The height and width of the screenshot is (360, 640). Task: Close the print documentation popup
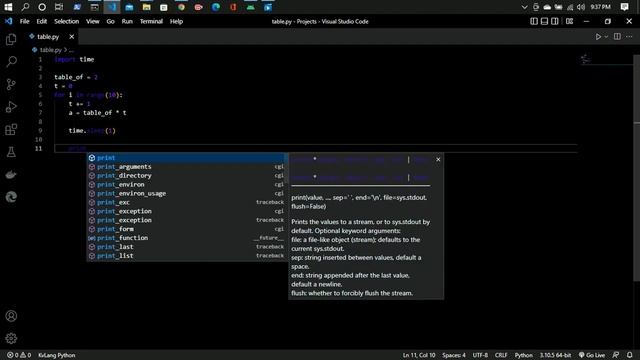click(438, 160)
